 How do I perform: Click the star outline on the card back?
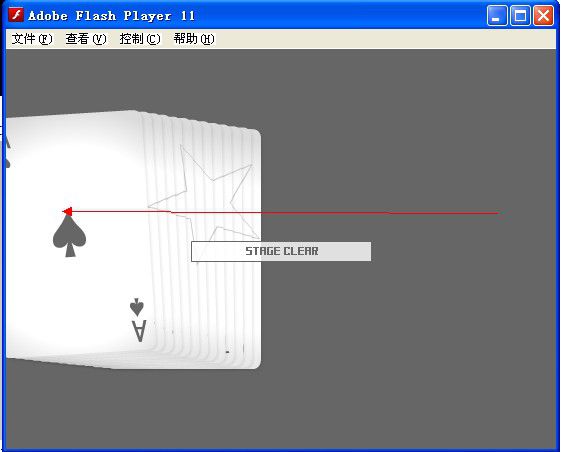click(204, 195)
